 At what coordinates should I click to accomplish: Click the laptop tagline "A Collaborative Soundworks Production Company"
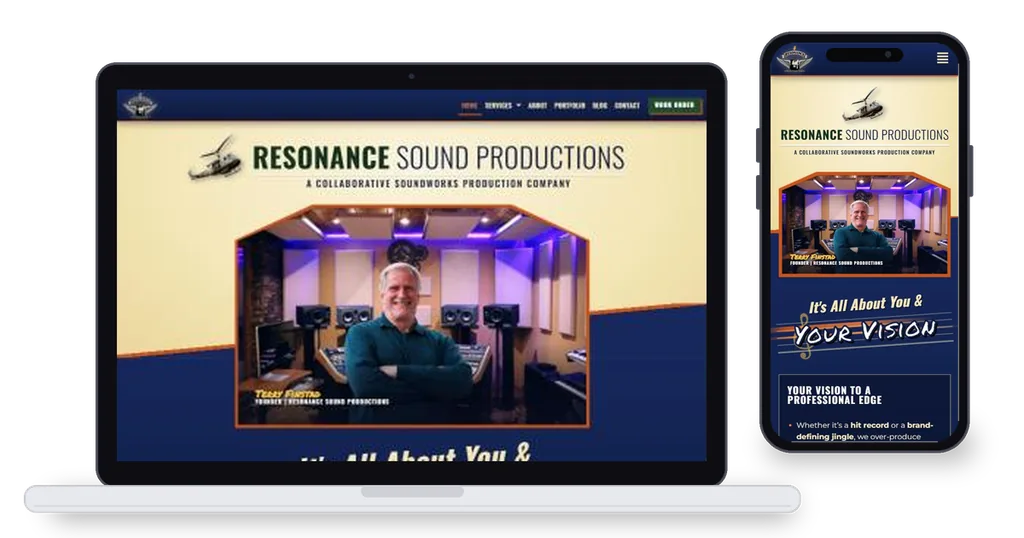pyautogui.click(x=438, y=183)
